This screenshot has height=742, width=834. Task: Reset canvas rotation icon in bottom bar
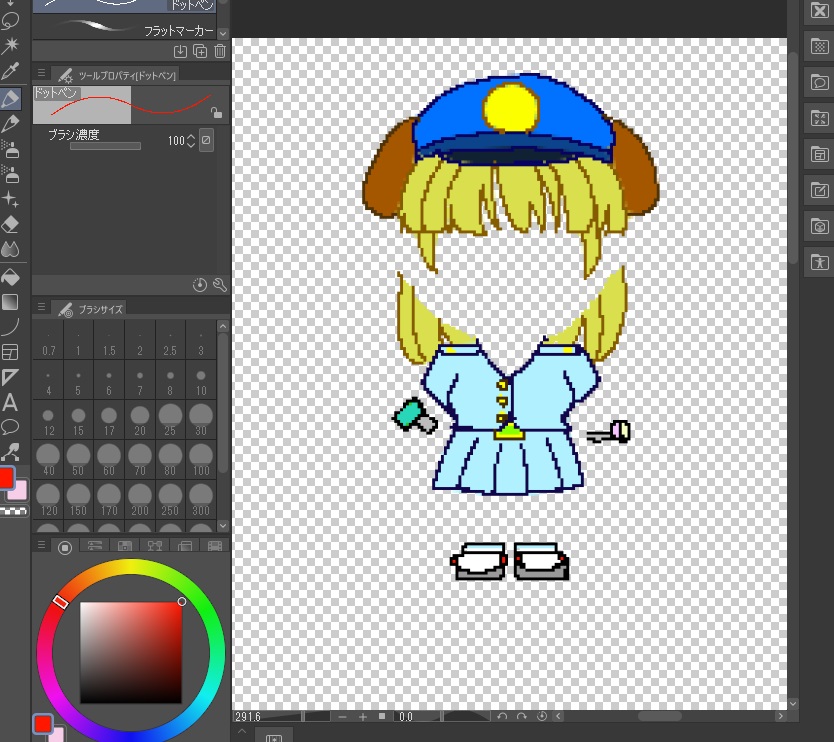(541, 716)
